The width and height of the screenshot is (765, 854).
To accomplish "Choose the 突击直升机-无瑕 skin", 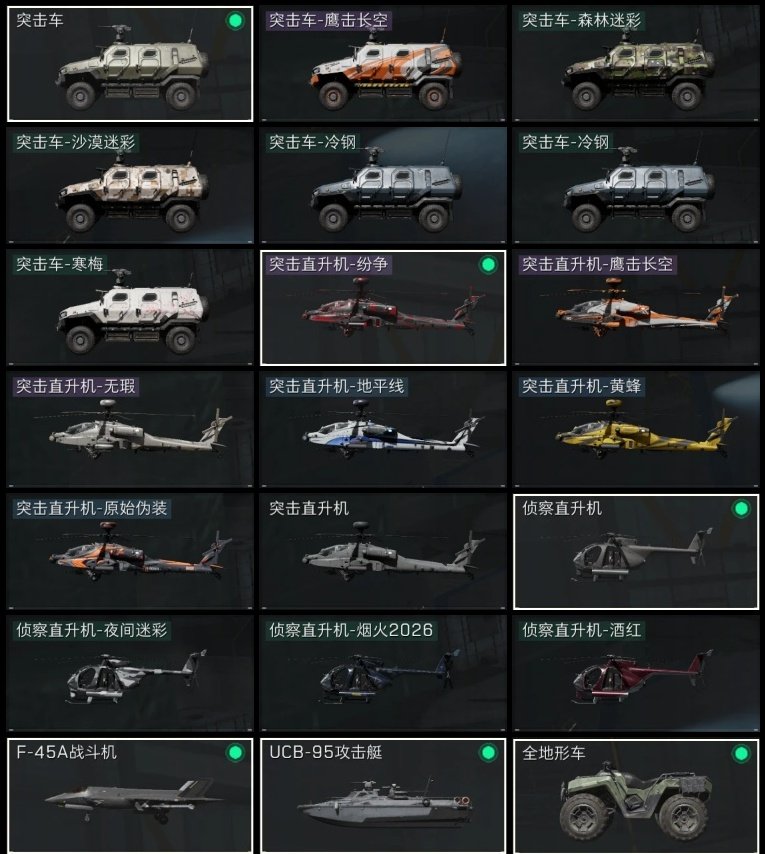I will [130, 429].
